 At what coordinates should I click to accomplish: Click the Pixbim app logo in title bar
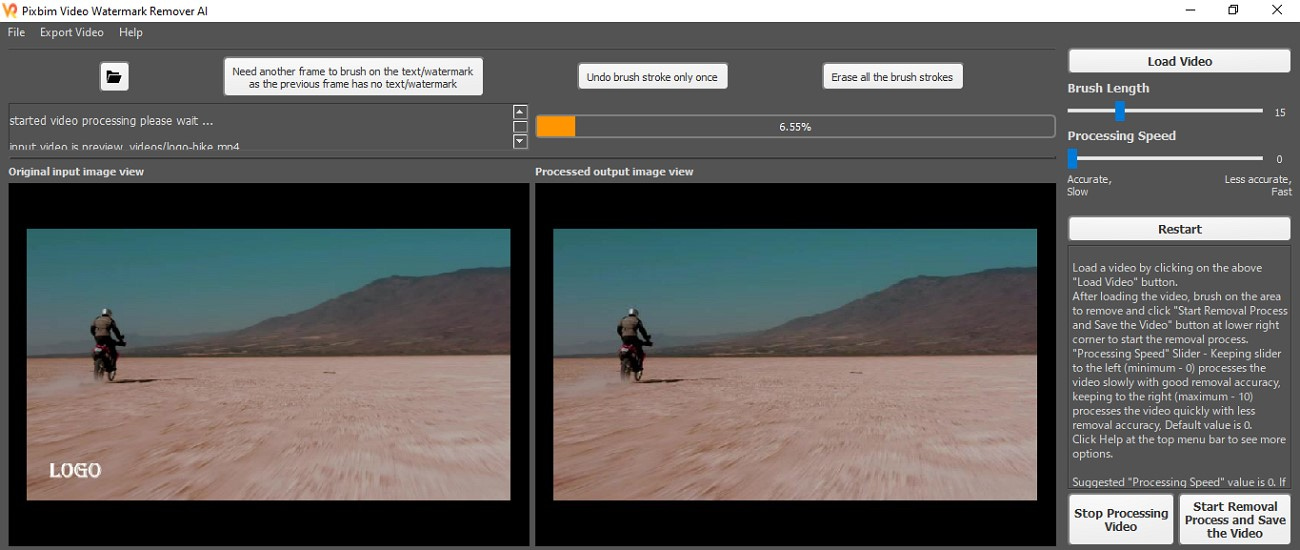coord(10,10)
